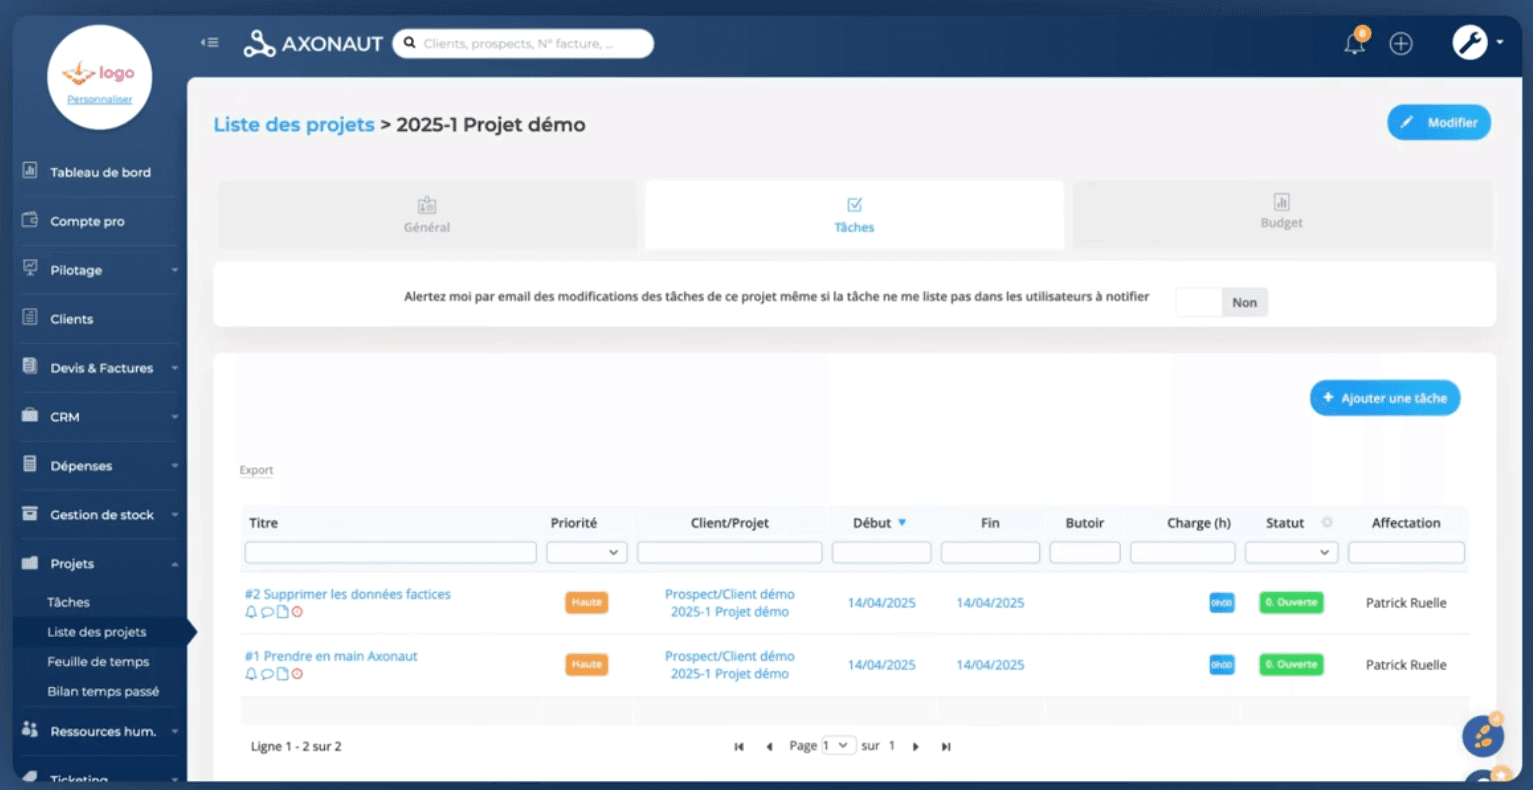Click the comment bubble icon under task #1
1533x790 pixels.
(267, 674)
